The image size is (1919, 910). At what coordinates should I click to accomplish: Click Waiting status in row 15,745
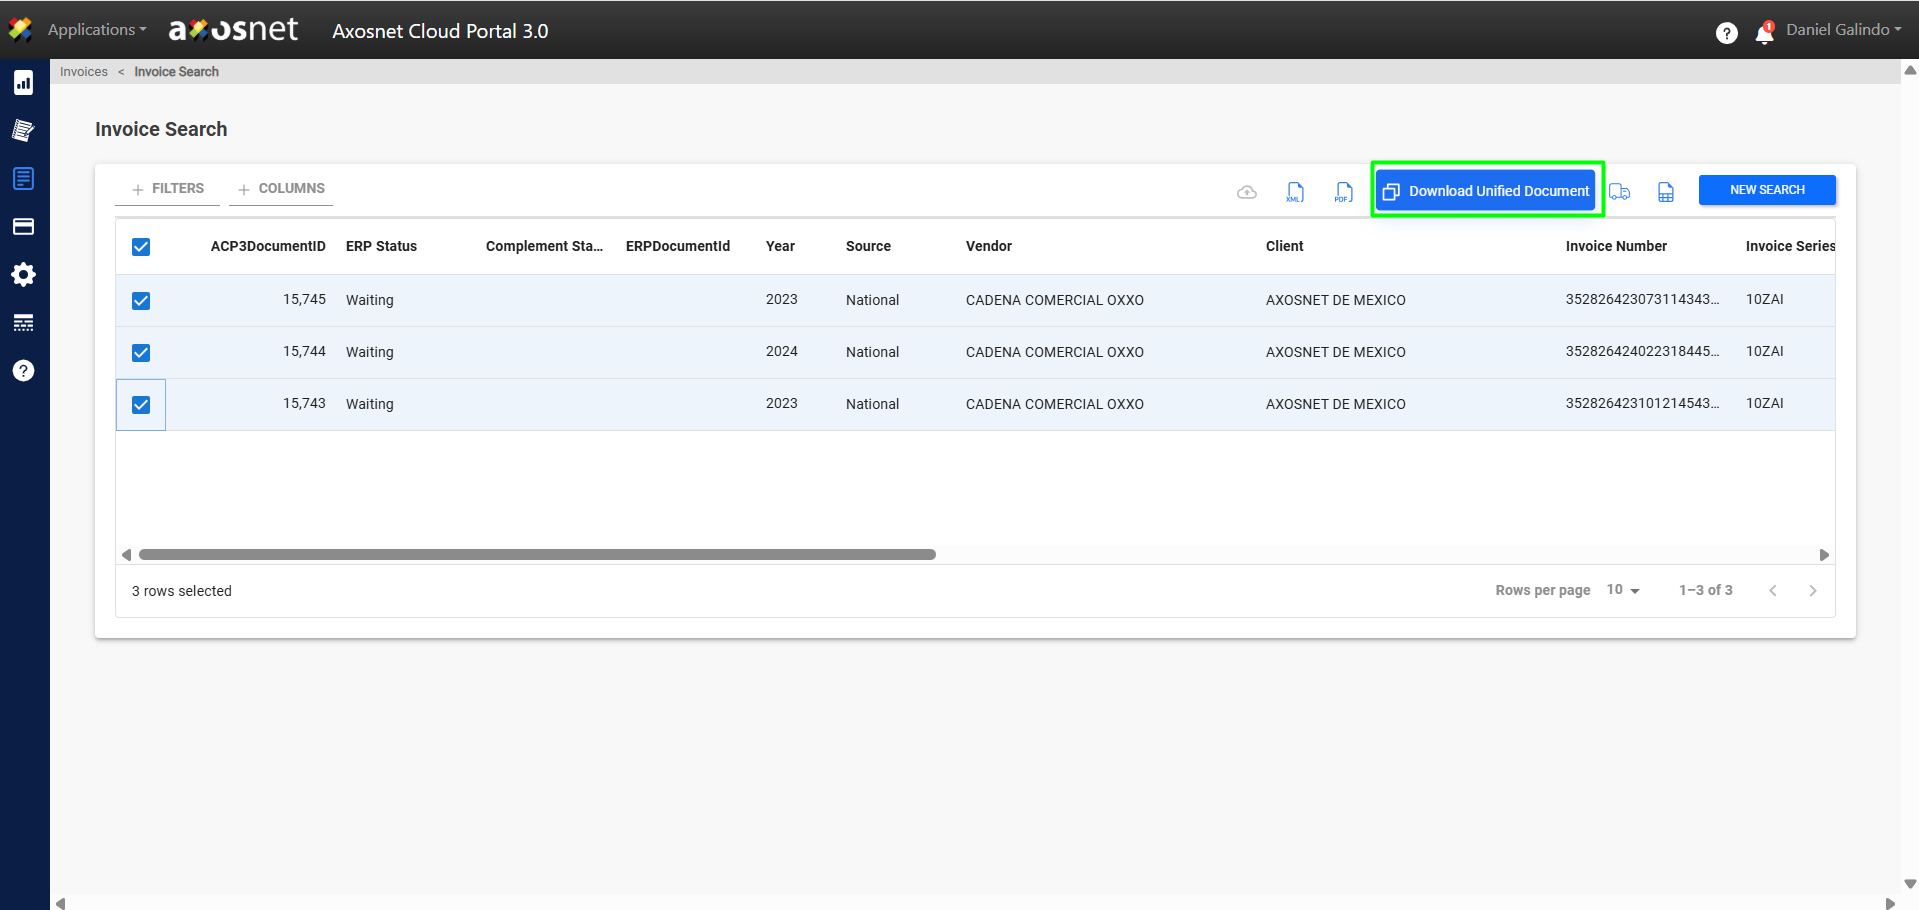[x=370, y=300]
